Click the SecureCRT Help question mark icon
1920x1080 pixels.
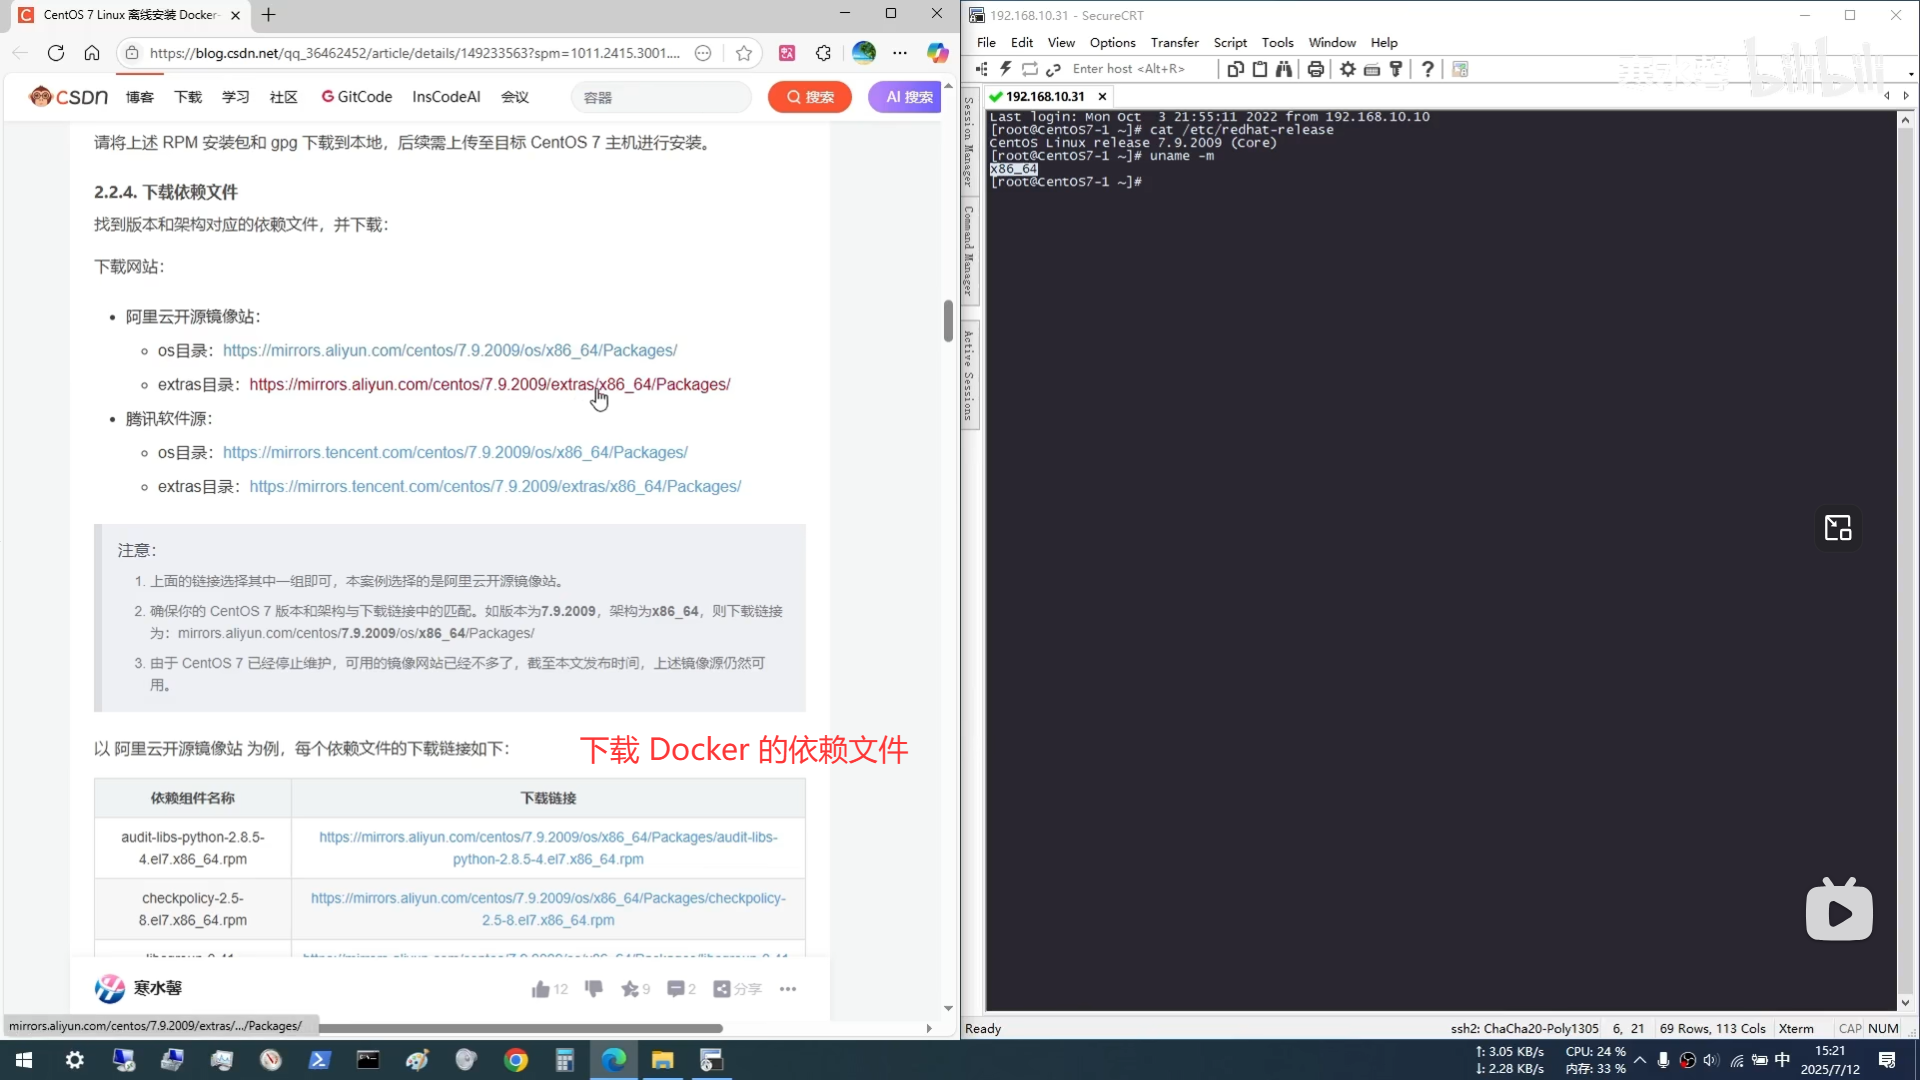(x=1428, y=69)
